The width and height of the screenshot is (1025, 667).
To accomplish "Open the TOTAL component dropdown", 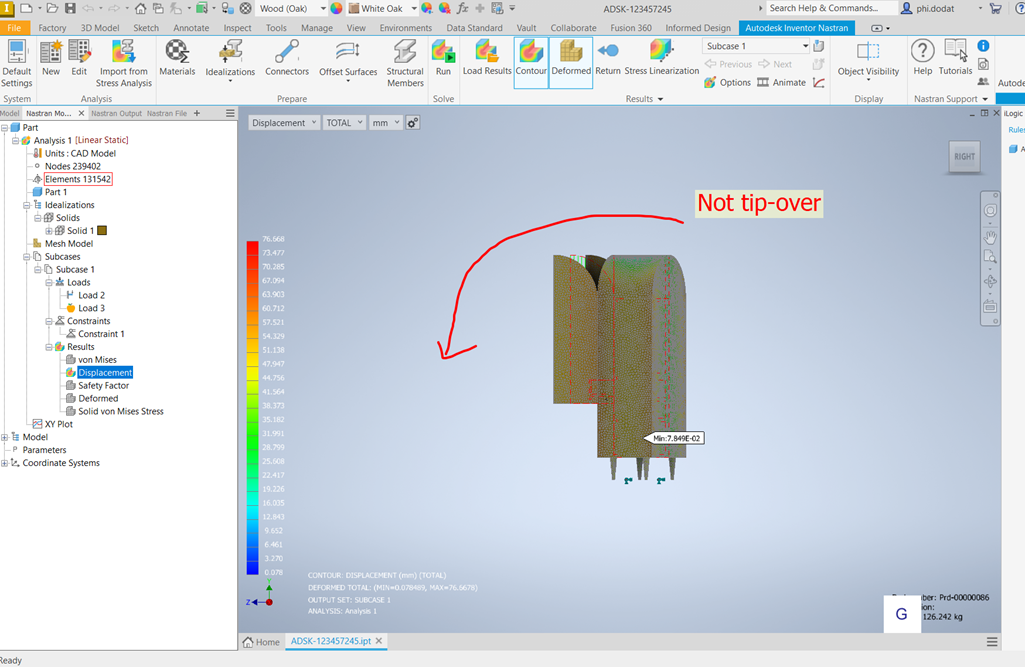I will [x=344, y=122].
